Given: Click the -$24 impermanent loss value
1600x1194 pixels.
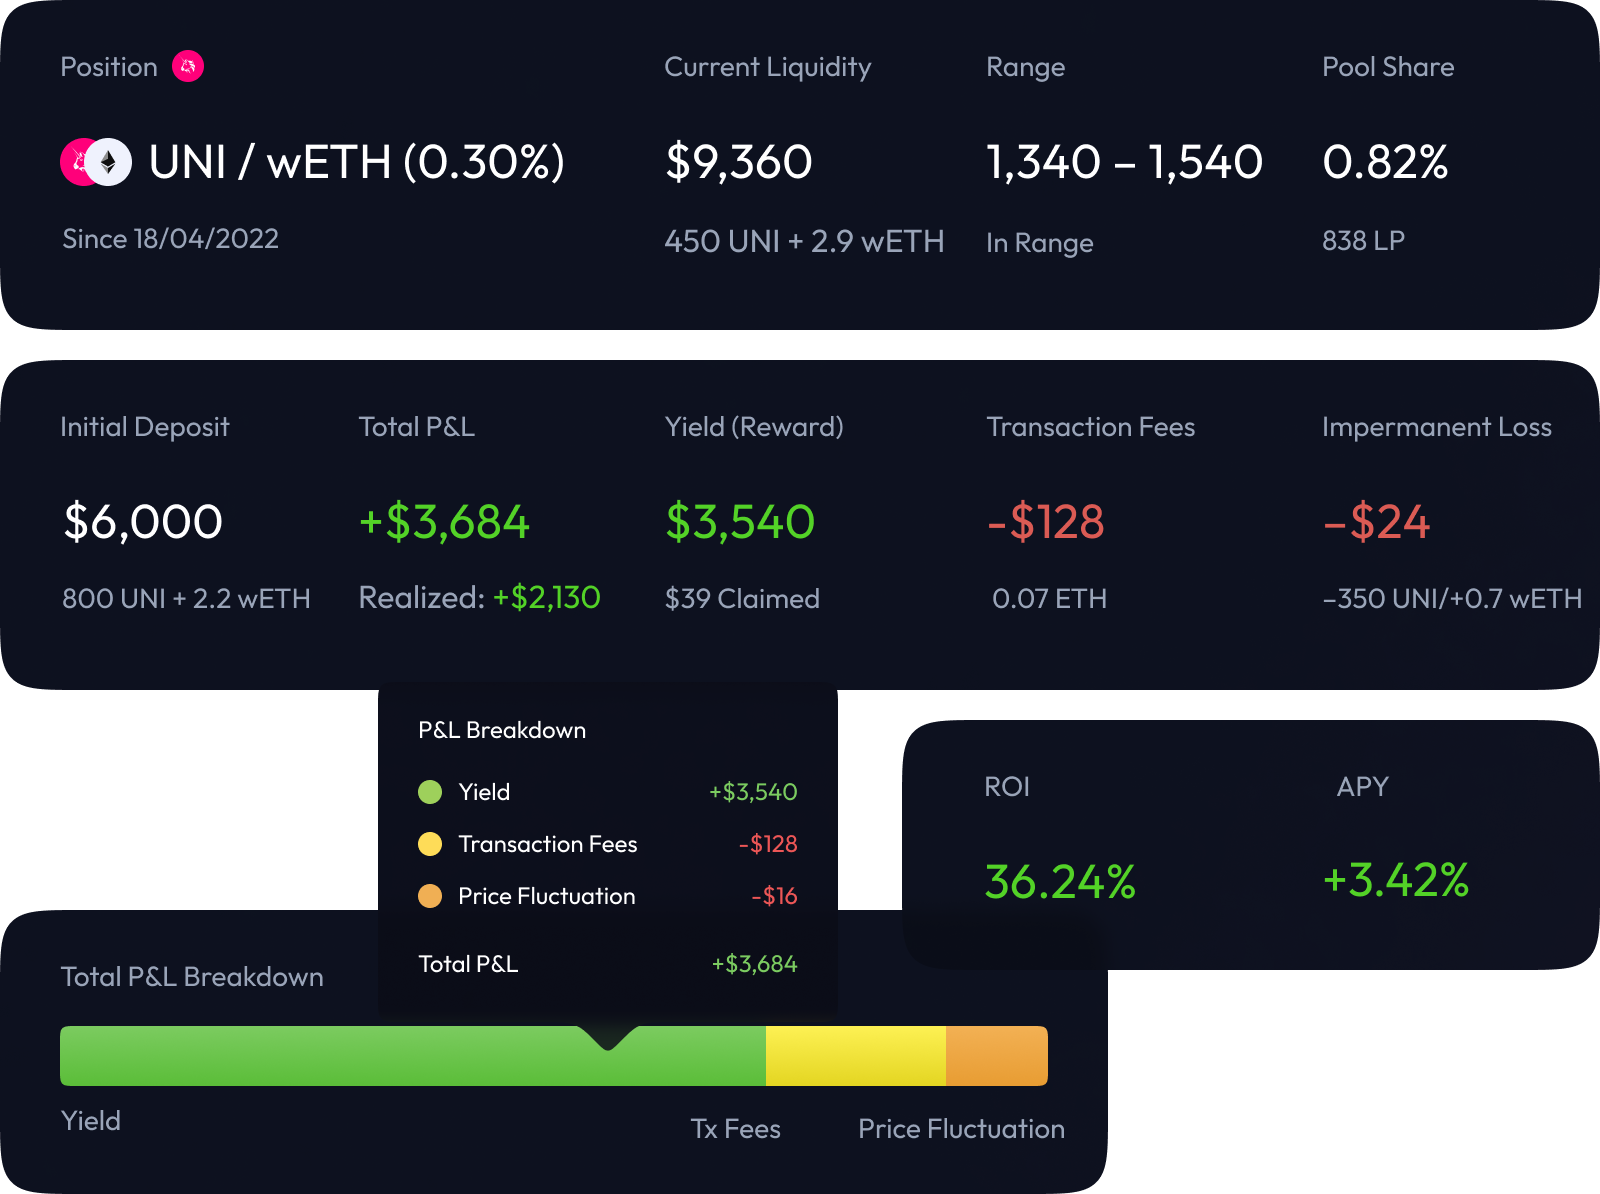Looking at the screenshot, I should pyautogui.click(x=1376, y=522).
